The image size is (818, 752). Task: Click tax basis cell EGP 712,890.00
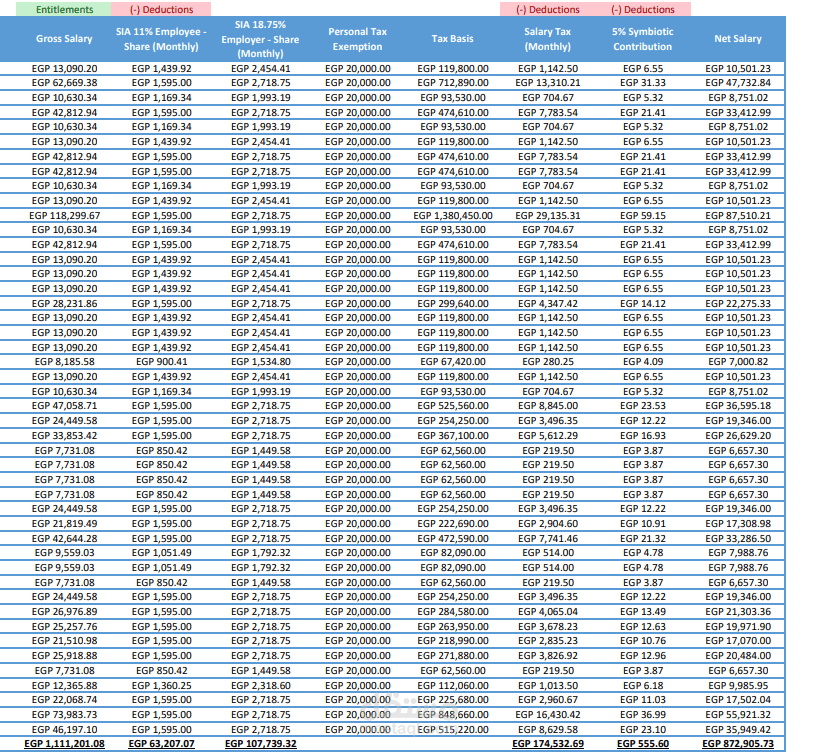[x=452, y=82]
